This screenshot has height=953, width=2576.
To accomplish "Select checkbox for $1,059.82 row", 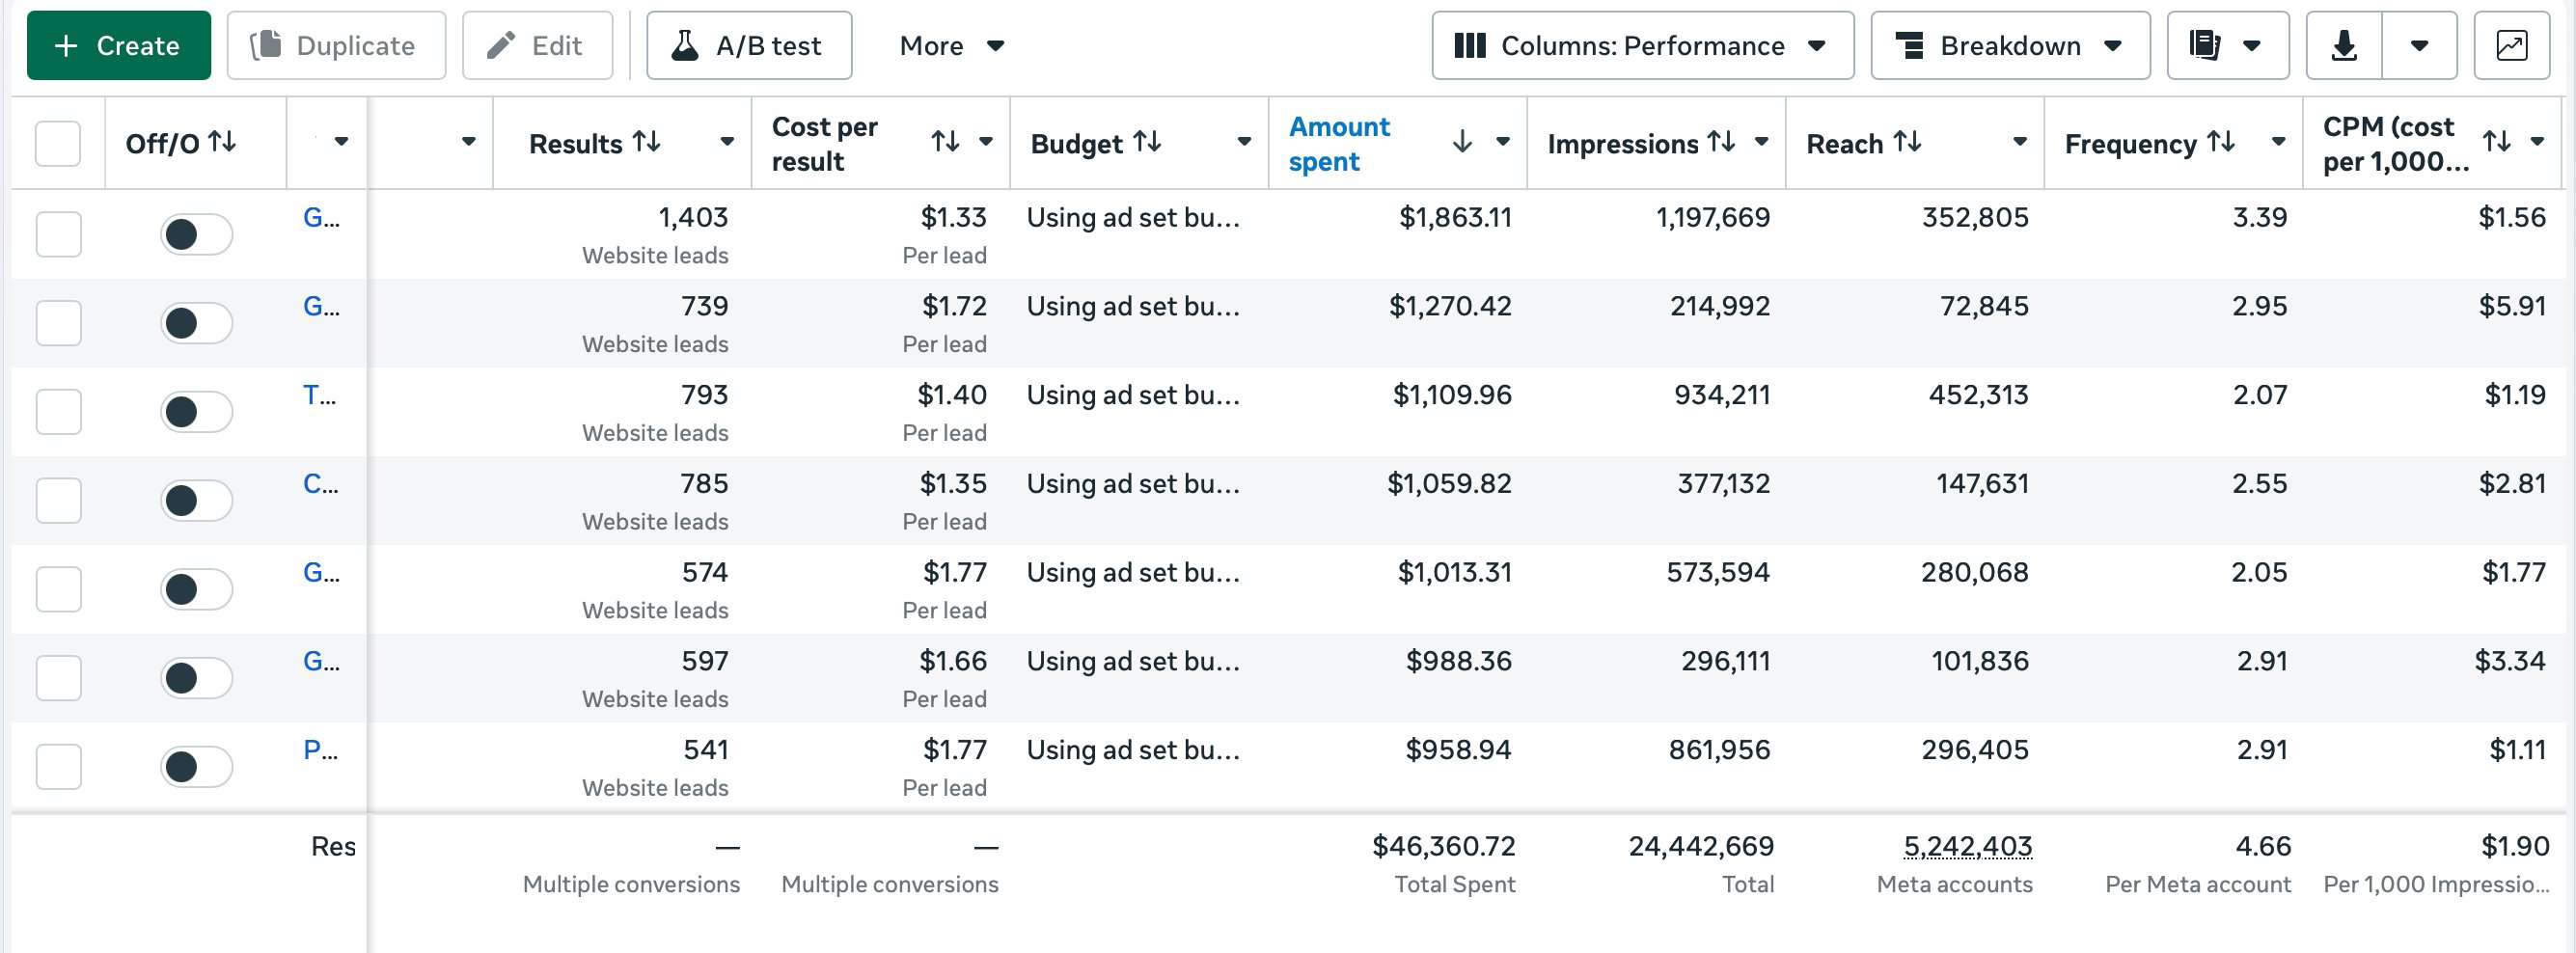I will (58, 501).
